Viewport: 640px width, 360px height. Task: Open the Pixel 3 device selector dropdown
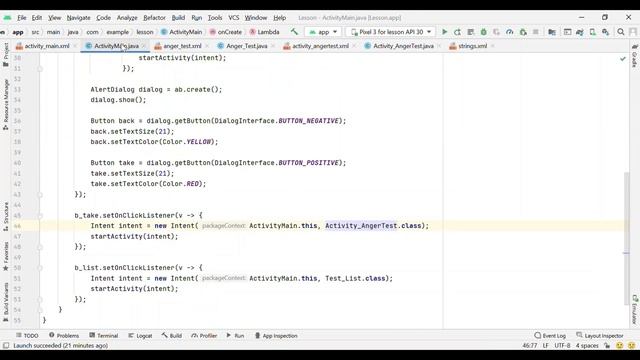[x=391, y=32]
